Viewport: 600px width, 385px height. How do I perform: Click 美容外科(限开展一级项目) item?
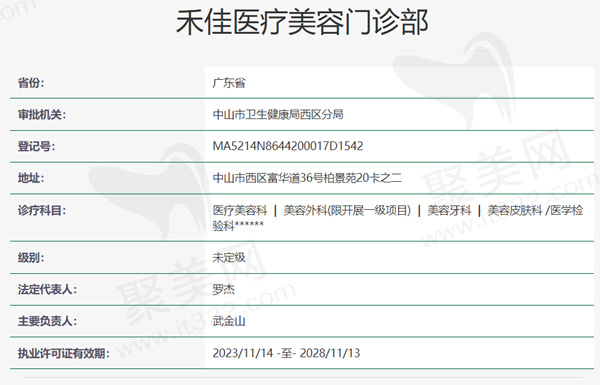click(x=347, y=210)
